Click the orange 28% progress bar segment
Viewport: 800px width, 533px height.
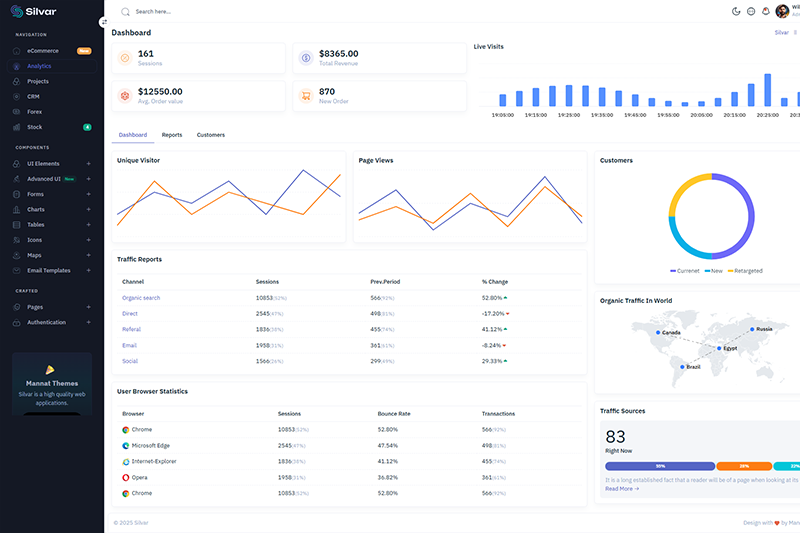pyautogui.click(x=745, y=466)
